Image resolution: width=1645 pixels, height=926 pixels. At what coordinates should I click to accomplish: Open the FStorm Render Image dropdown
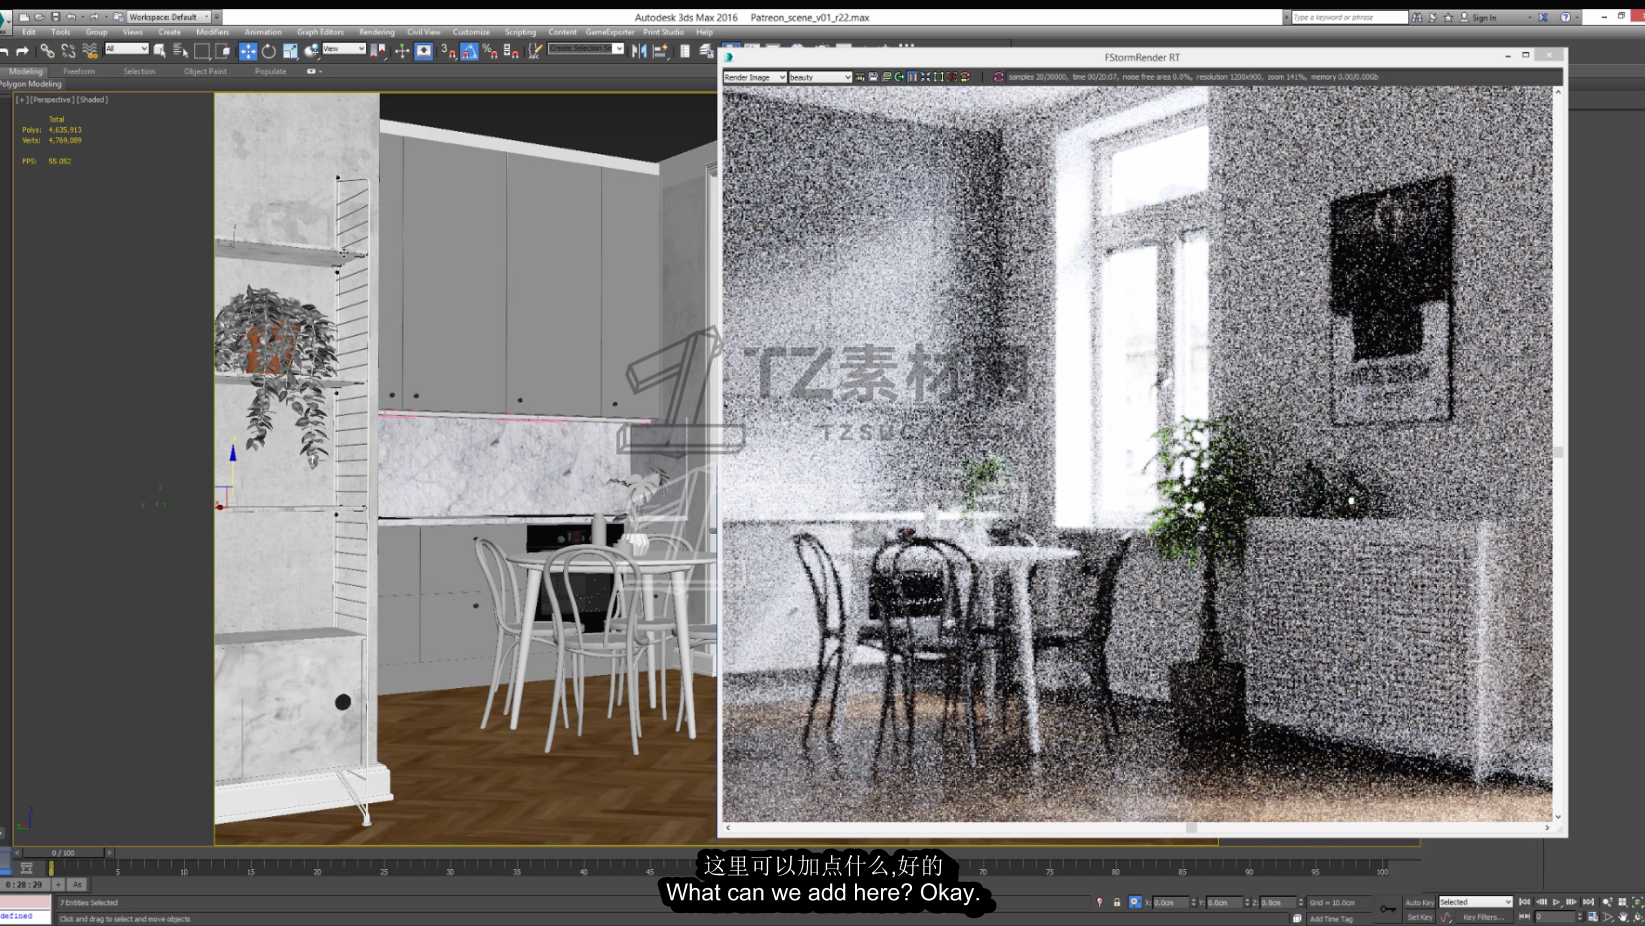pos(754,77)
